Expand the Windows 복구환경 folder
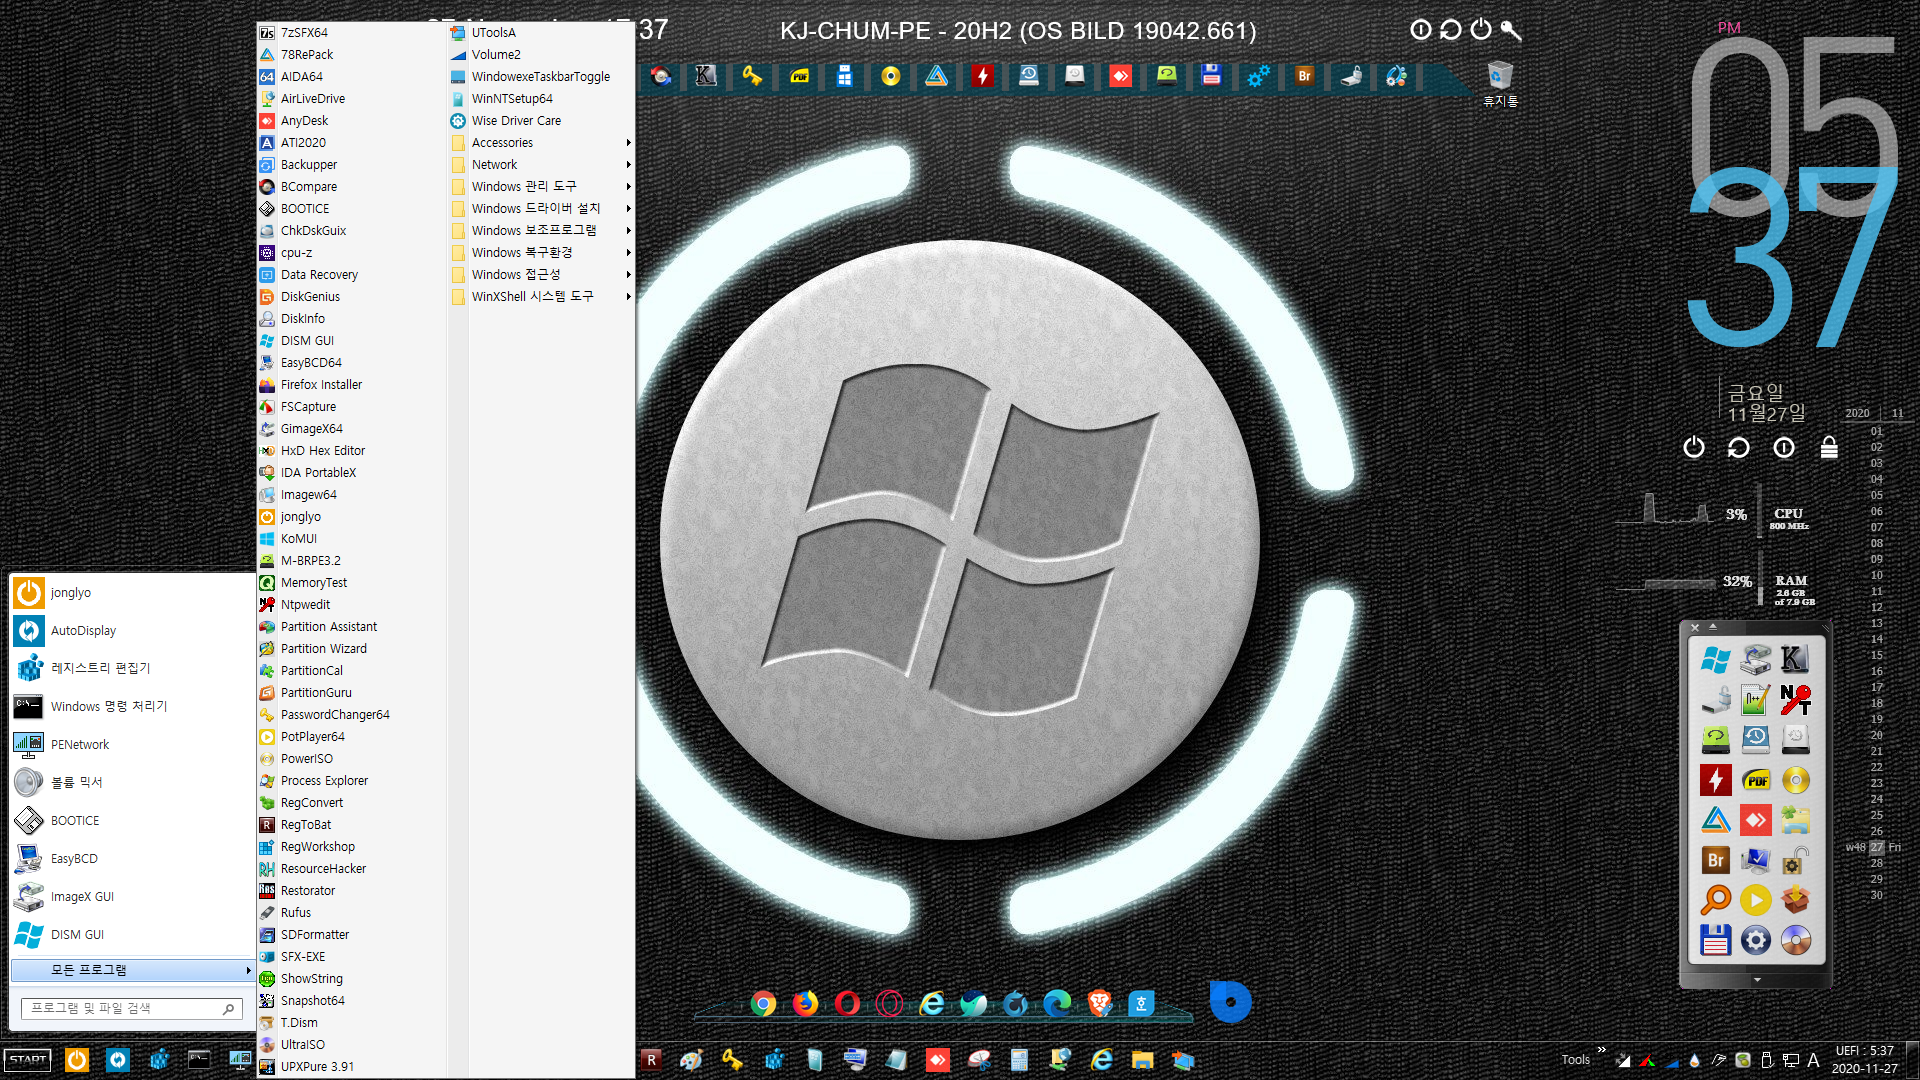 (x=541, y=253)
